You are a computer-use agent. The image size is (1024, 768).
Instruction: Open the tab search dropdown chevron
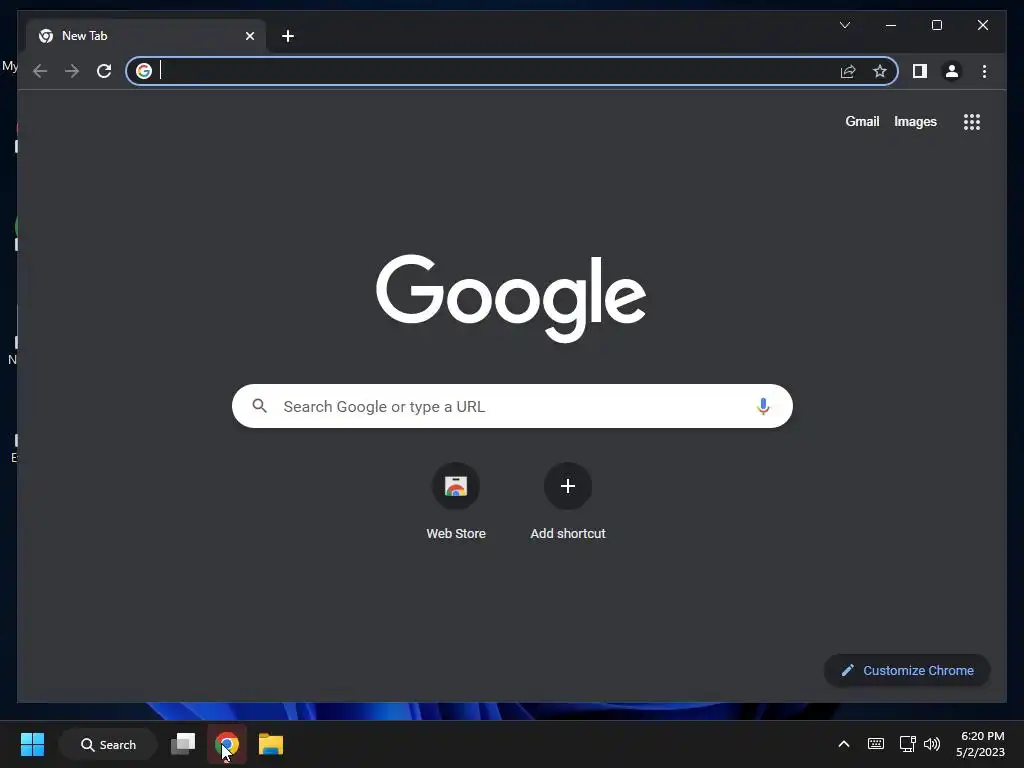click(x=844, y=25)
